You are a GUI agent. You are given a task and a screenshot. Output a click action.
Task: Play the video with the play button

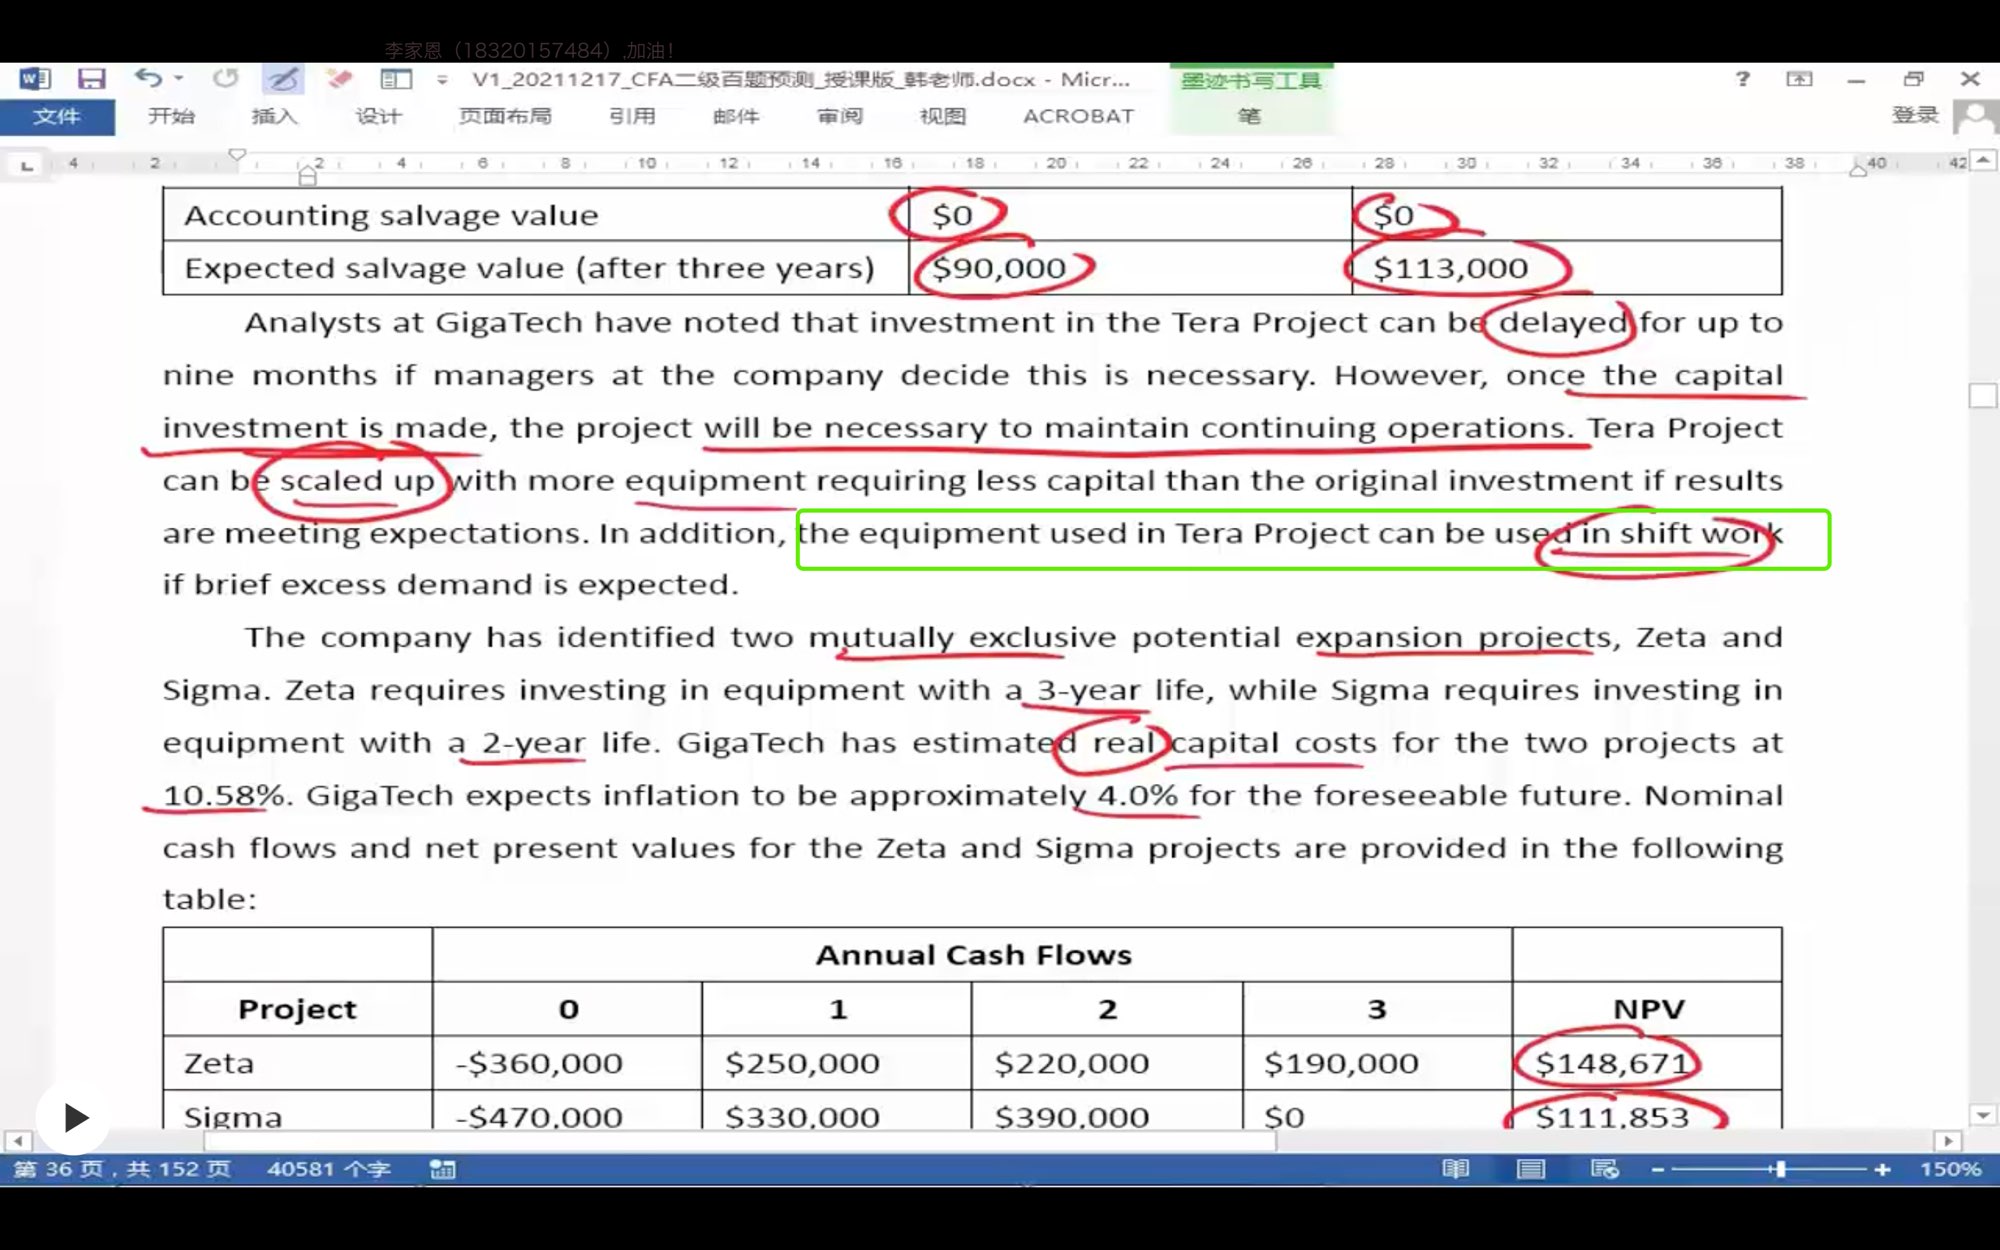74,1117
